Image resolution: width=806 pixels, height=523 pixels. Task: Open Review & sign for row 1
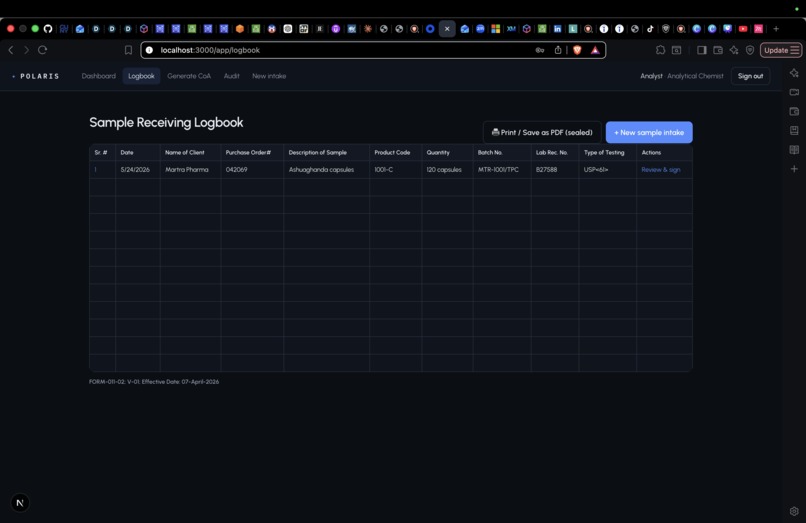point(661,170)
